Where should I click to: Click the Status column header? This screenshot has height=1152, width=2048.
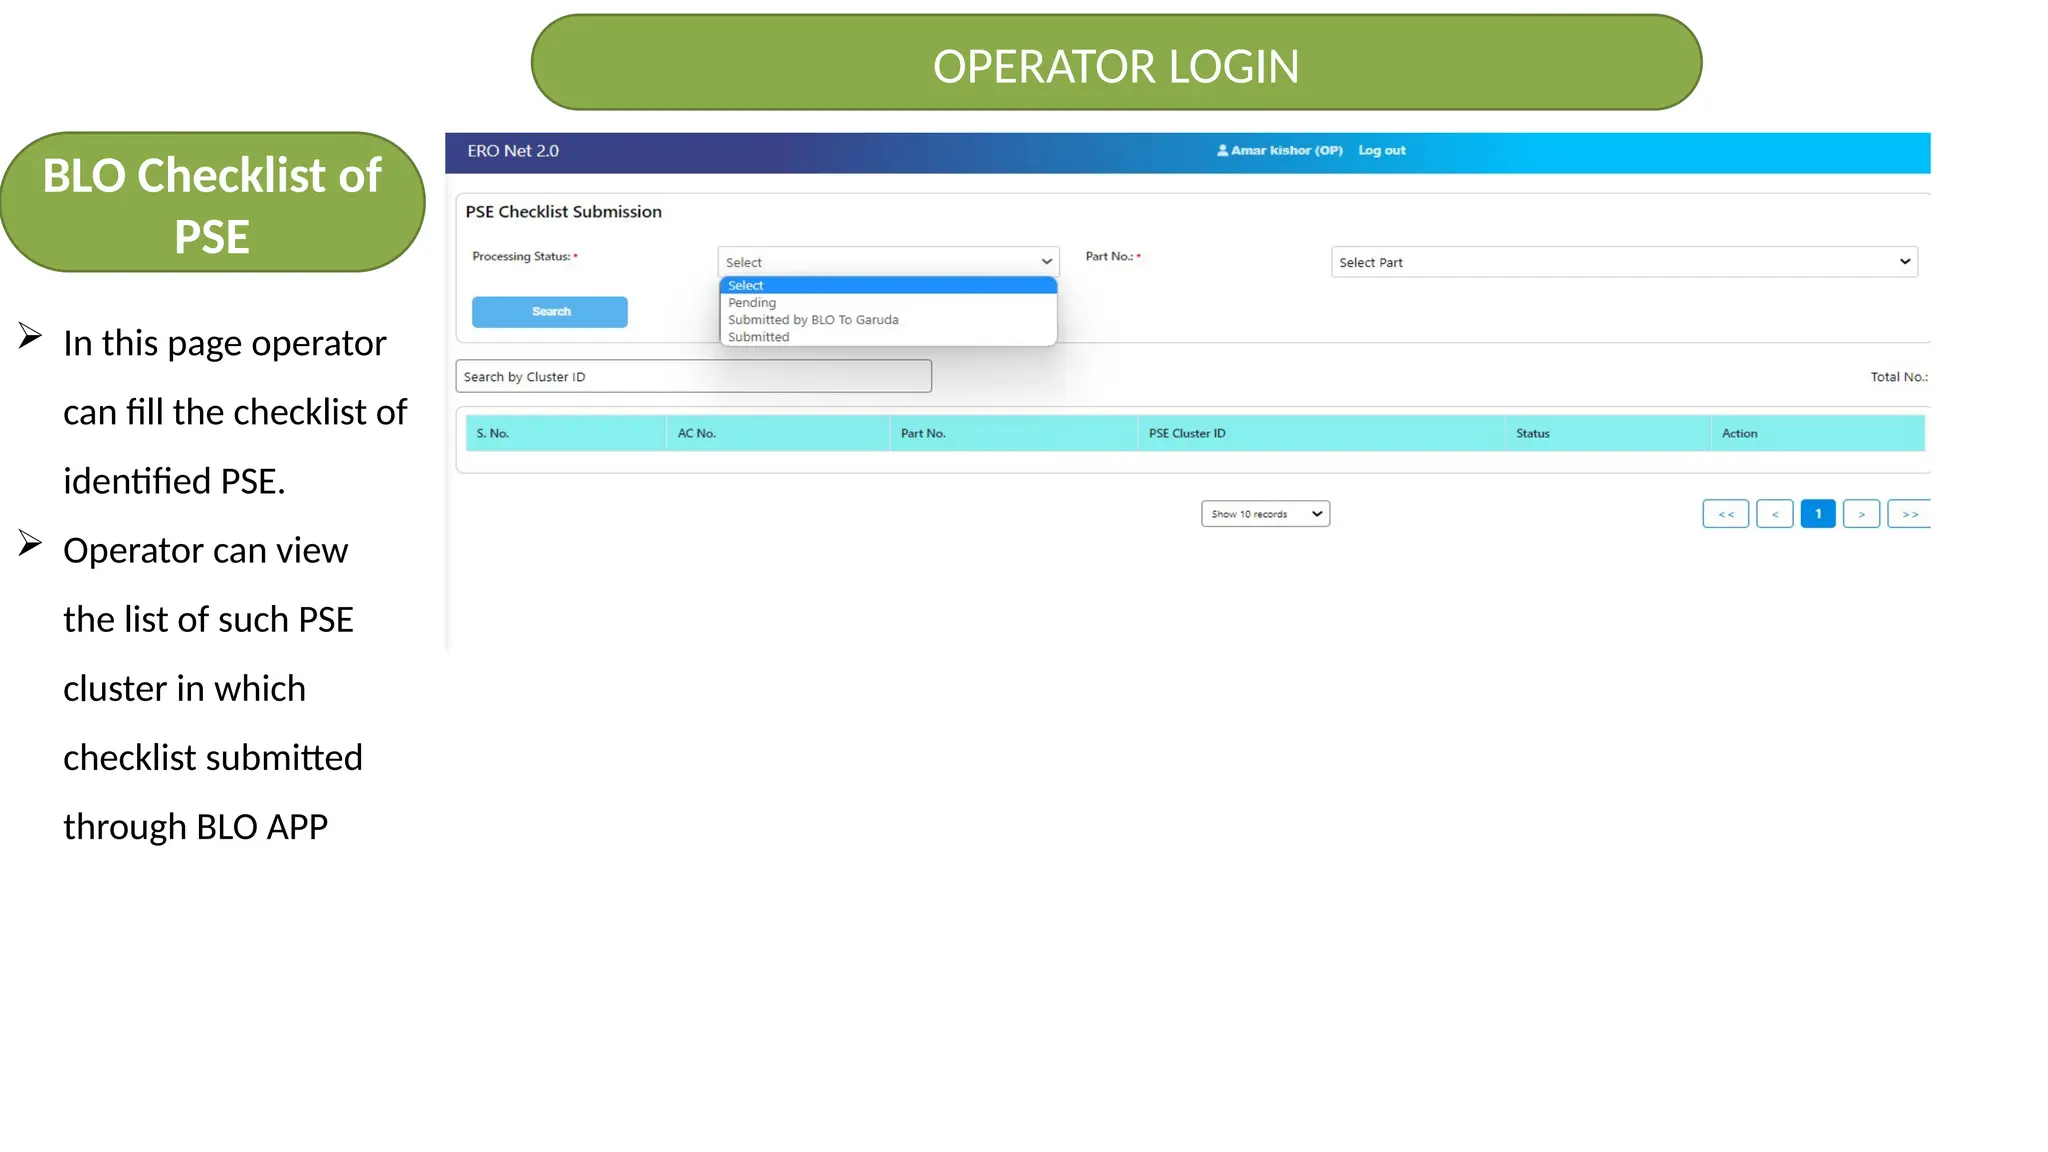(x=1532, y=434)
